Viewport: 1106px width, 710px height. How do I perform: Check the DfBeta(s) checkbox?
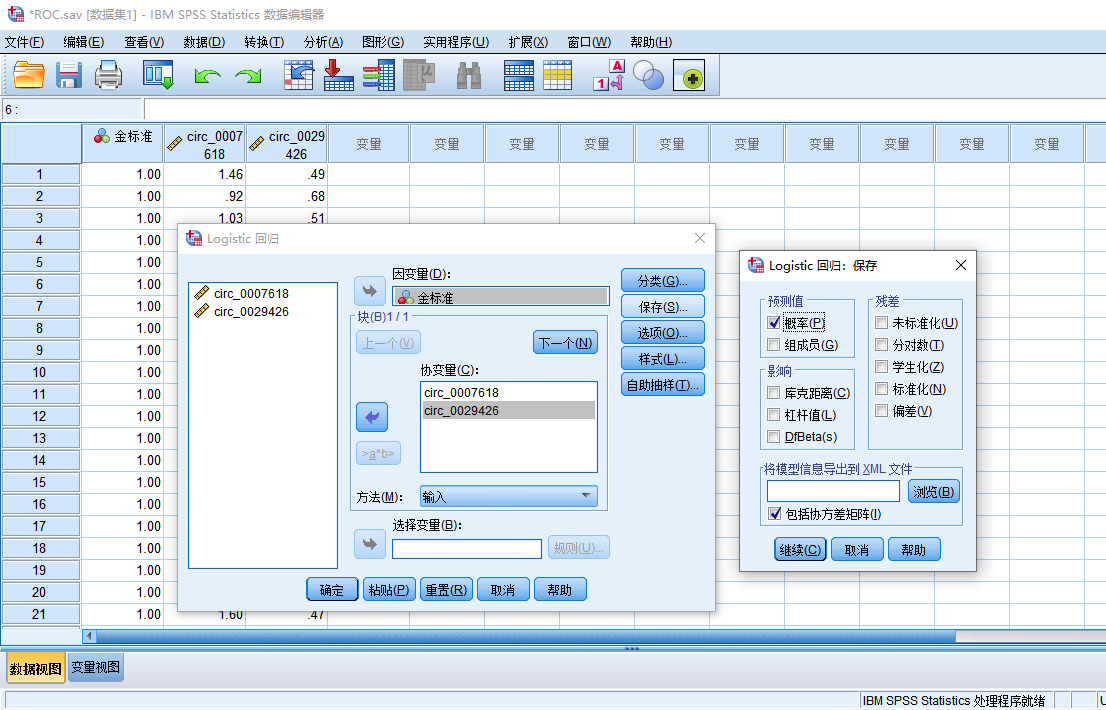pos(774,436)
